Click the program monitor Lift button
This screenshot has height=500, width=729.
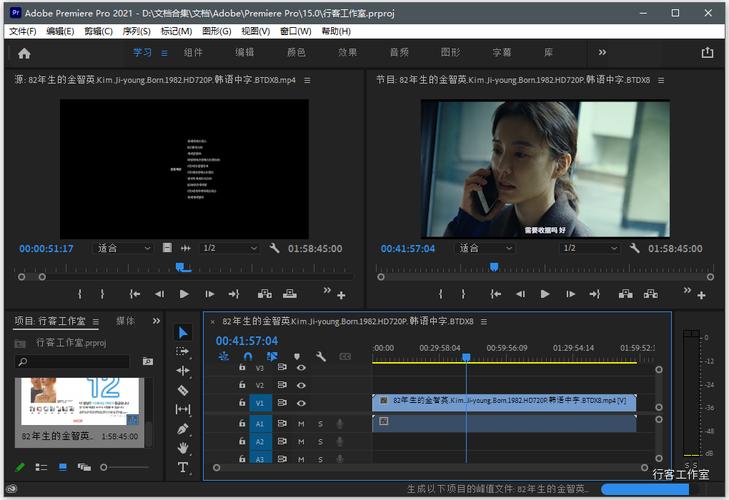tap(625, 294)
